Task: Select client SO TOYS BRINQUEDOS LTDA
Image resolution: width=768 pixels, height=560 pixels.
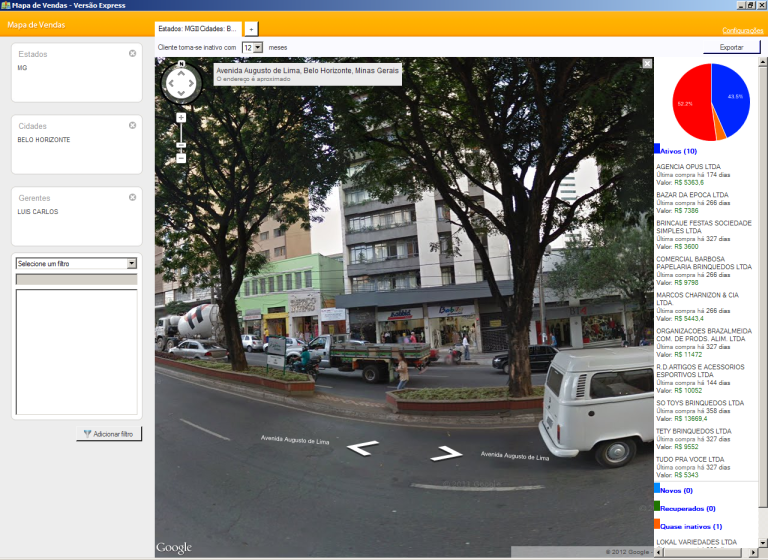Action: pyautogui.click(x=700, y=403)
